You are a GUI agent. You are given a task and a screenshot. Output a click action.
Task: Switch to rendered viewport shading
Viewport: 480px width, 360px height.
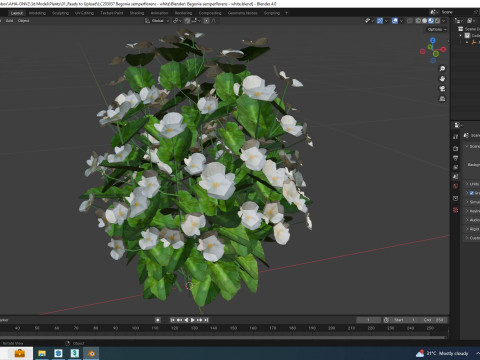point(437,21)
